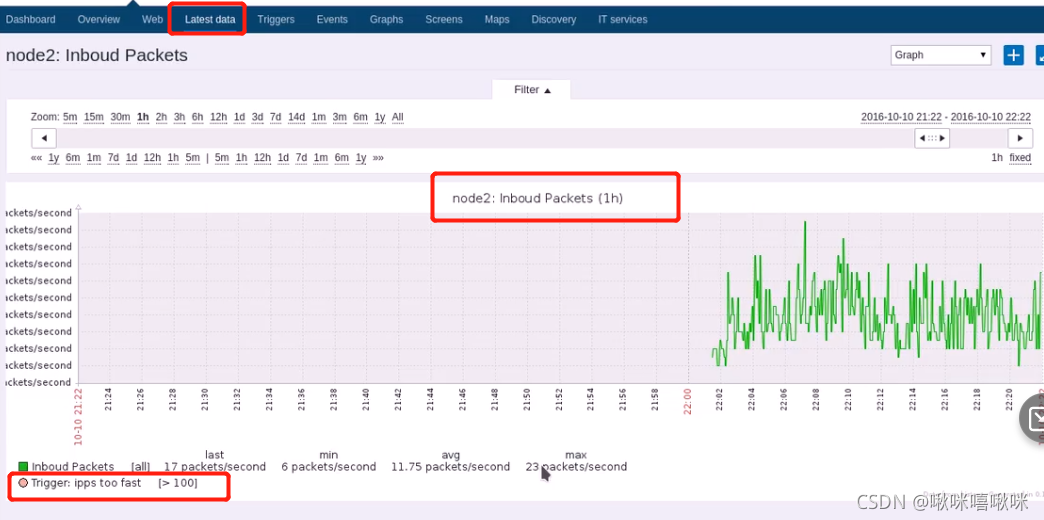Click the [> 100] trigger threshold text
1044x520 pixels.
click(178, 483)
